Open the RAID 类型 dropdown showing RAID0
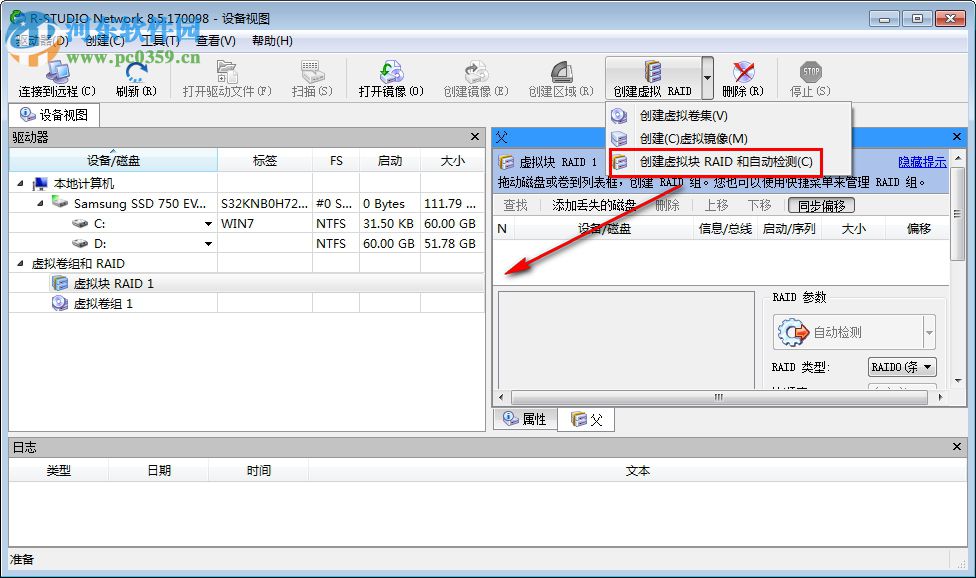 (x=902, y=367)
